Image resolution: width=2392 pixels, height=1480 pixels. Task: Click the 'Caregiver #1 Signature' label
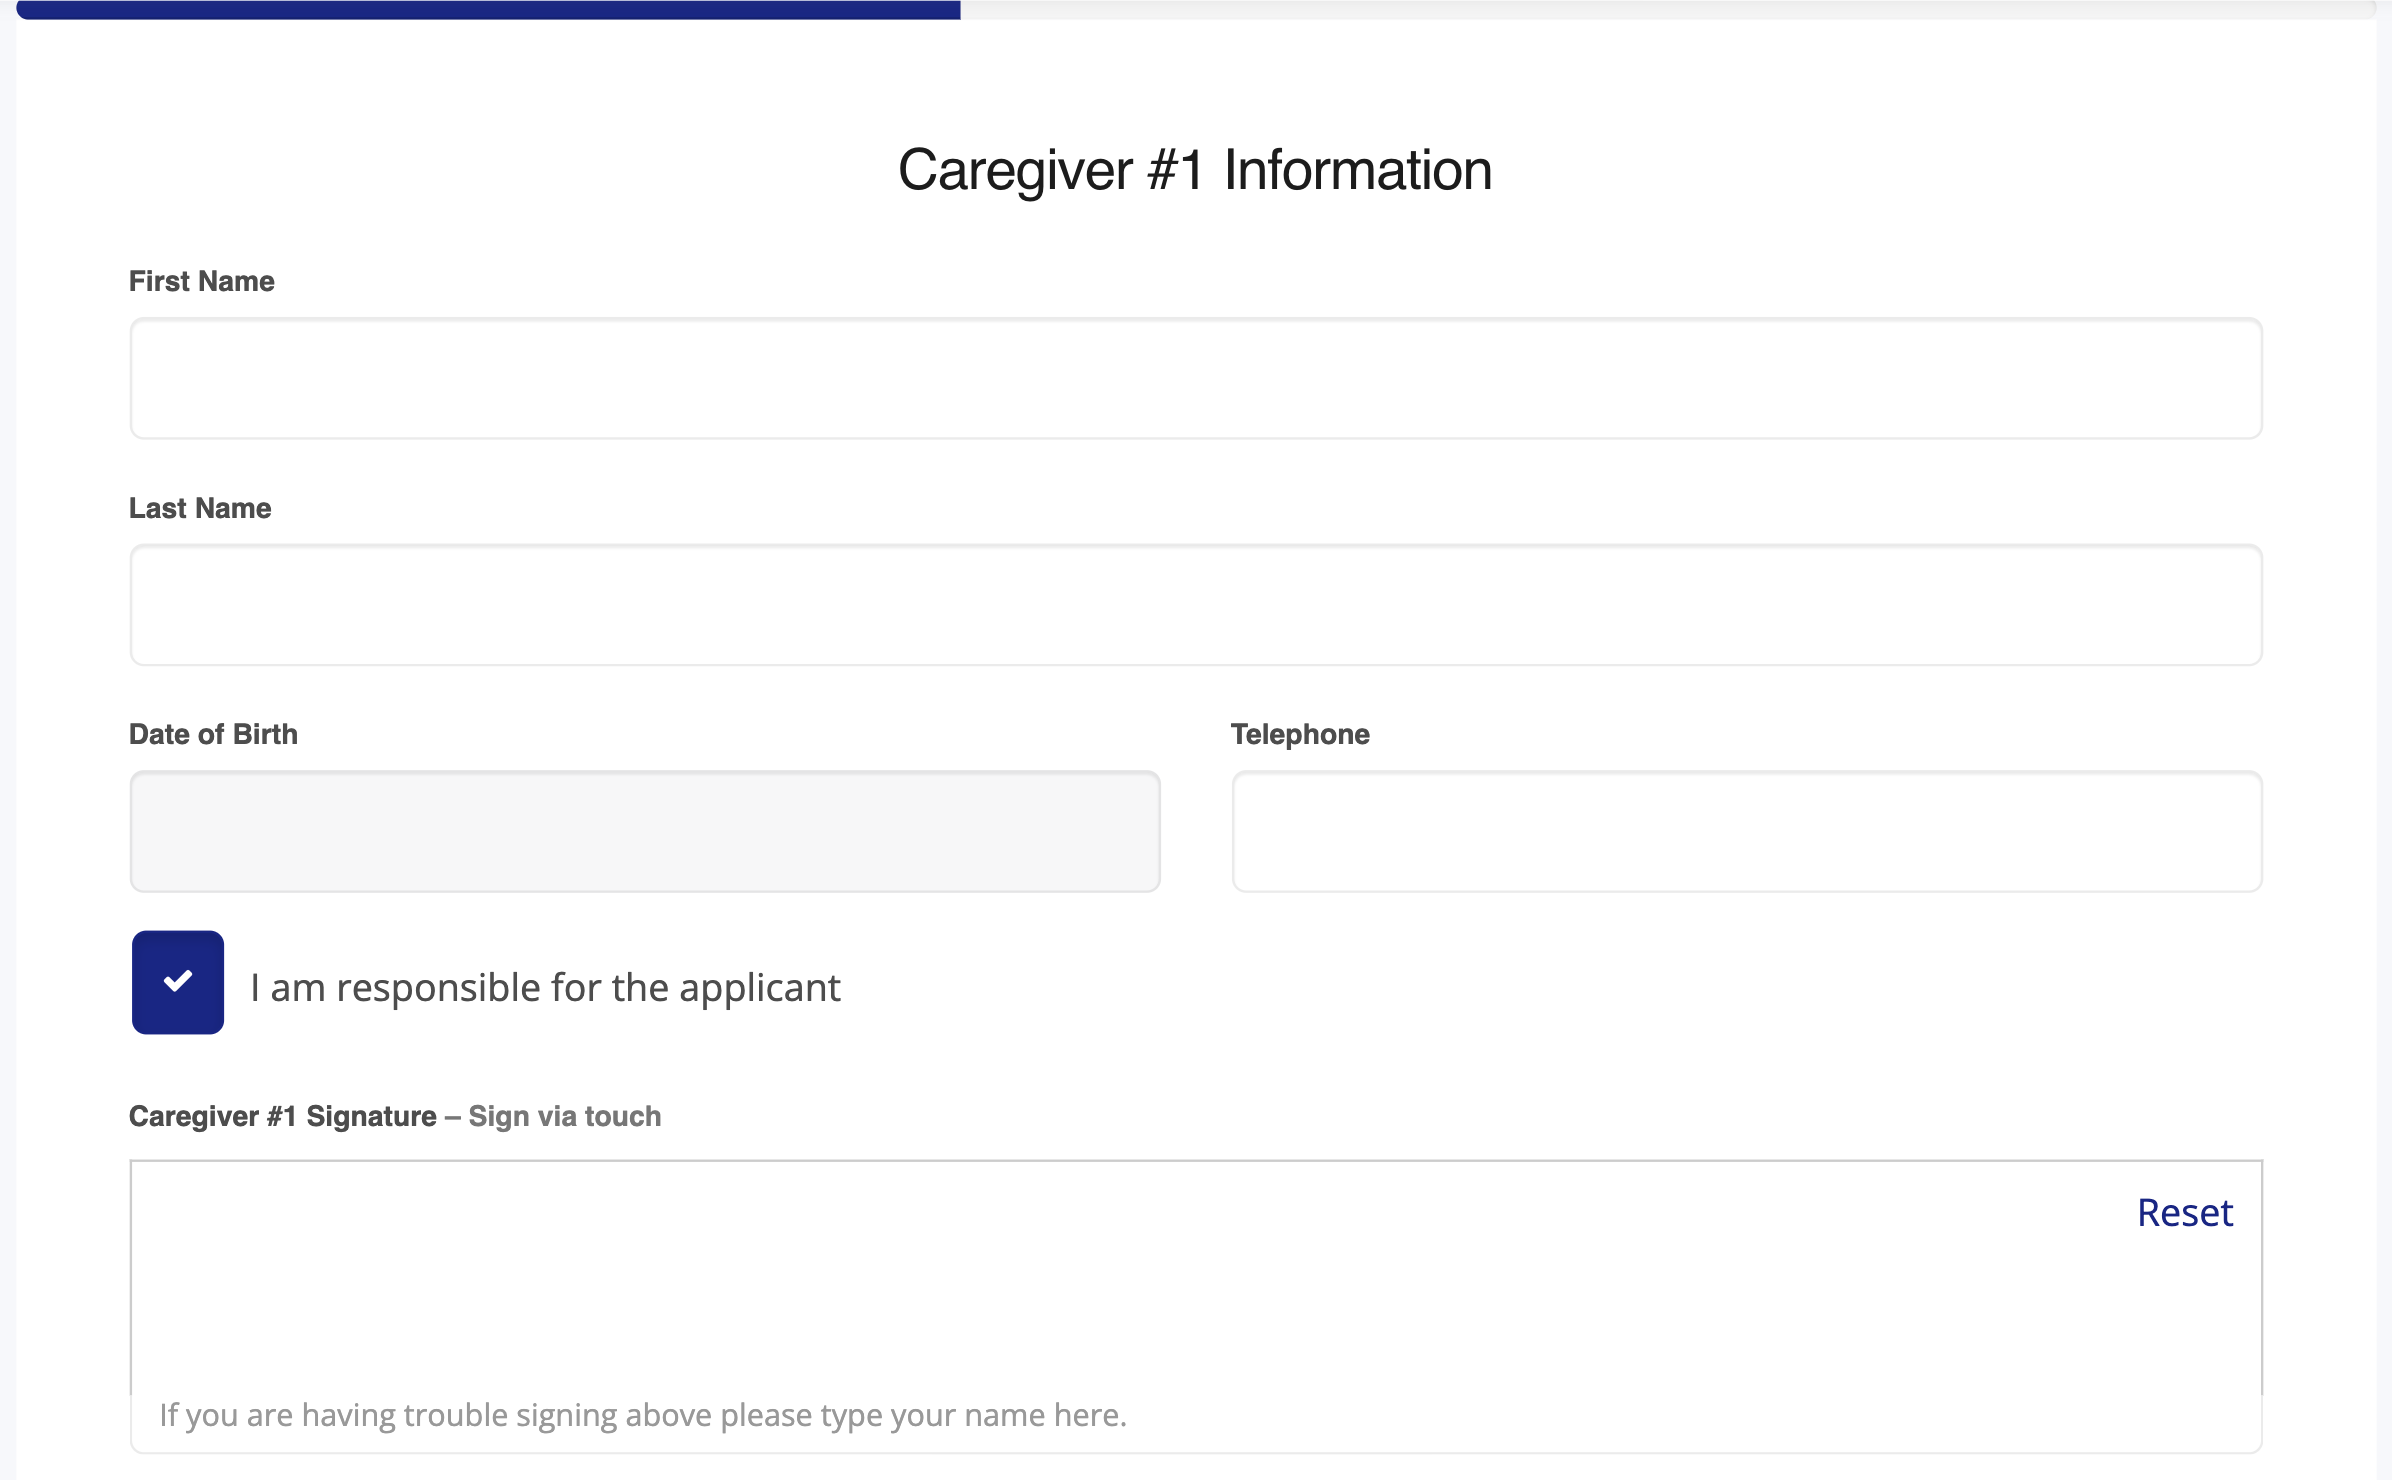coord(283,1116)
